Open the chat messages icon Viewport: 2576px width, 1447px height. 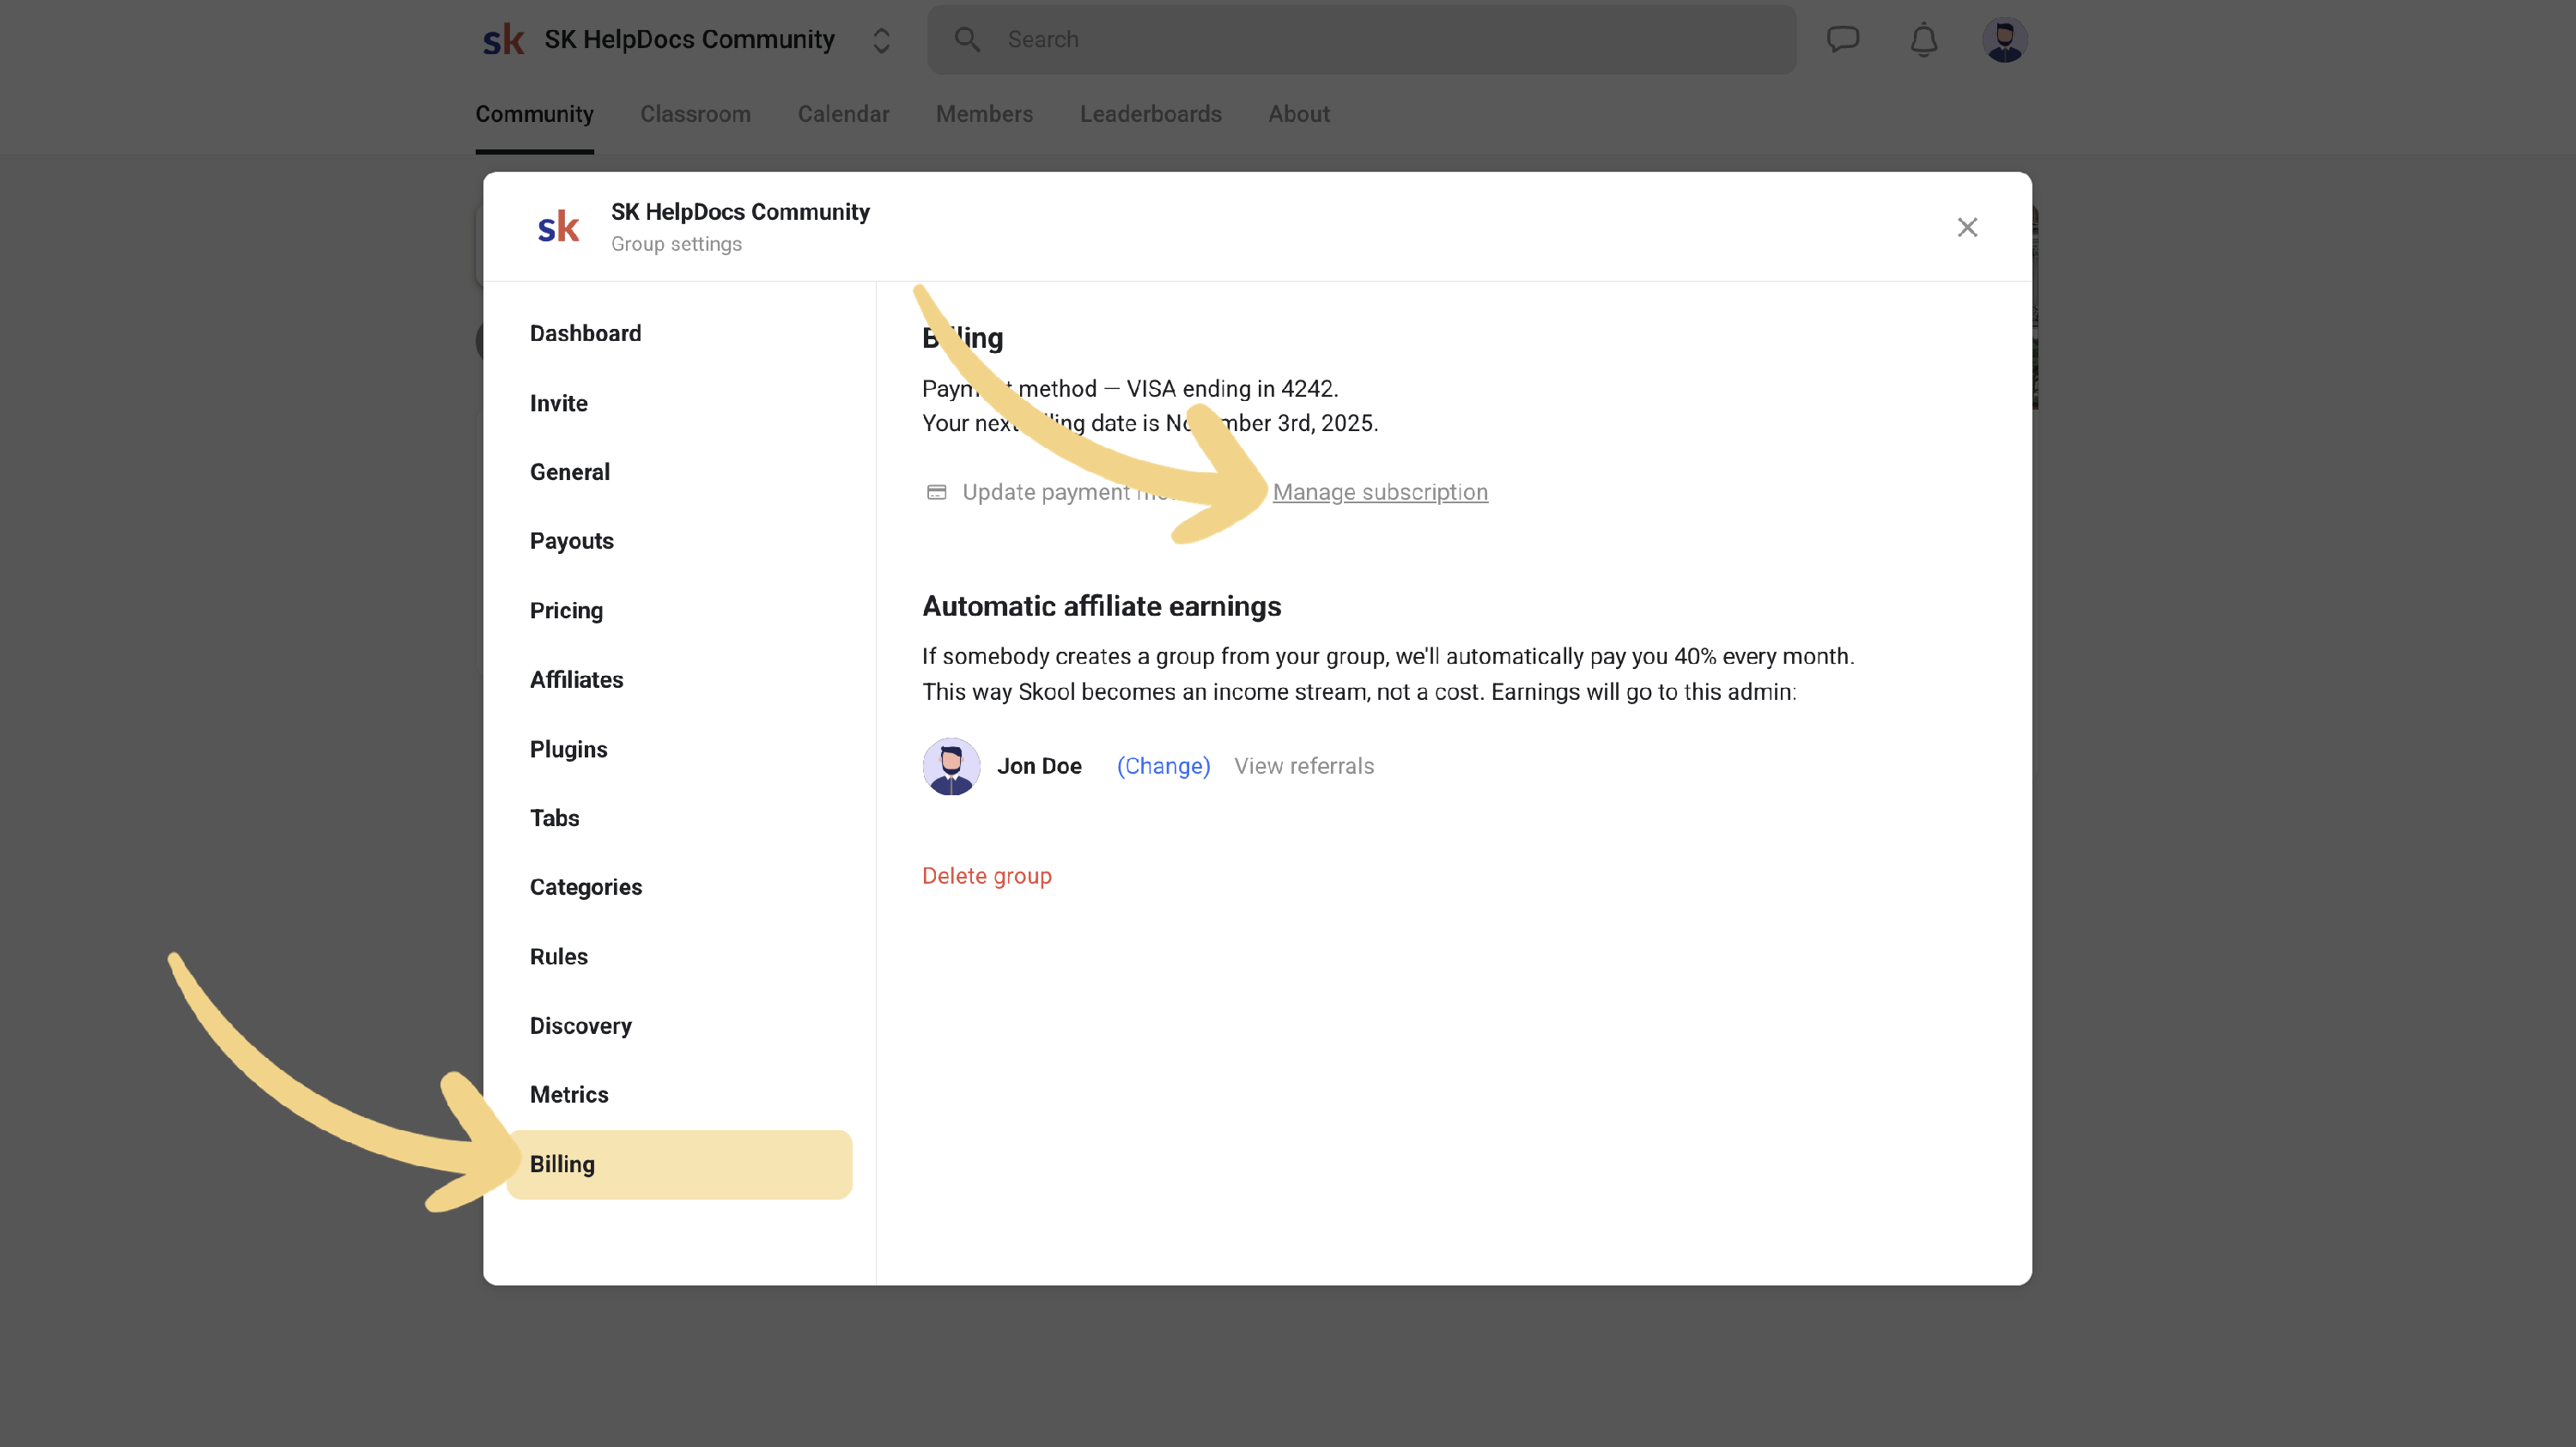click(1842, 40)
